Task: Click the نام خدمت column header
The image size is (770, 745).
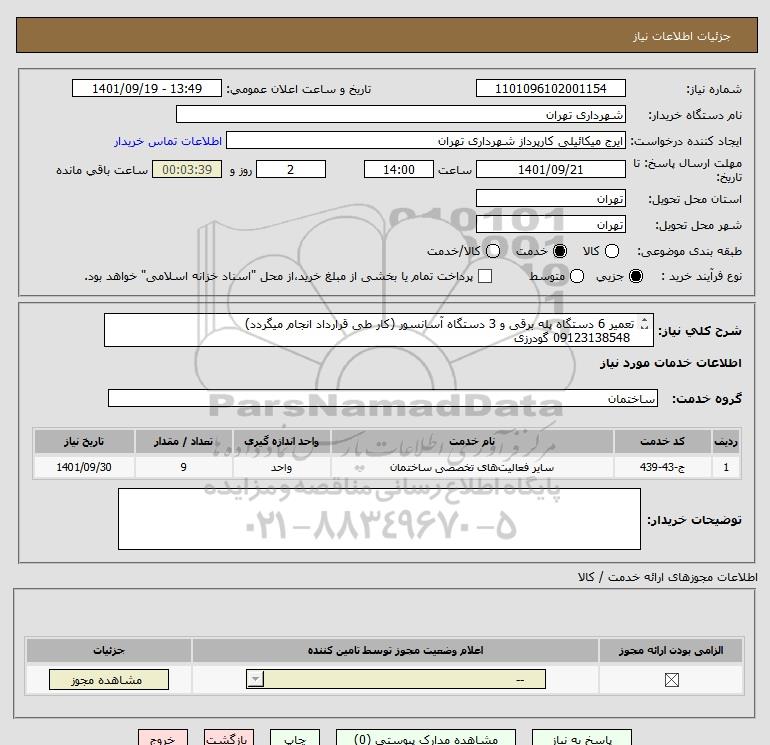Action: coord(472,441)
